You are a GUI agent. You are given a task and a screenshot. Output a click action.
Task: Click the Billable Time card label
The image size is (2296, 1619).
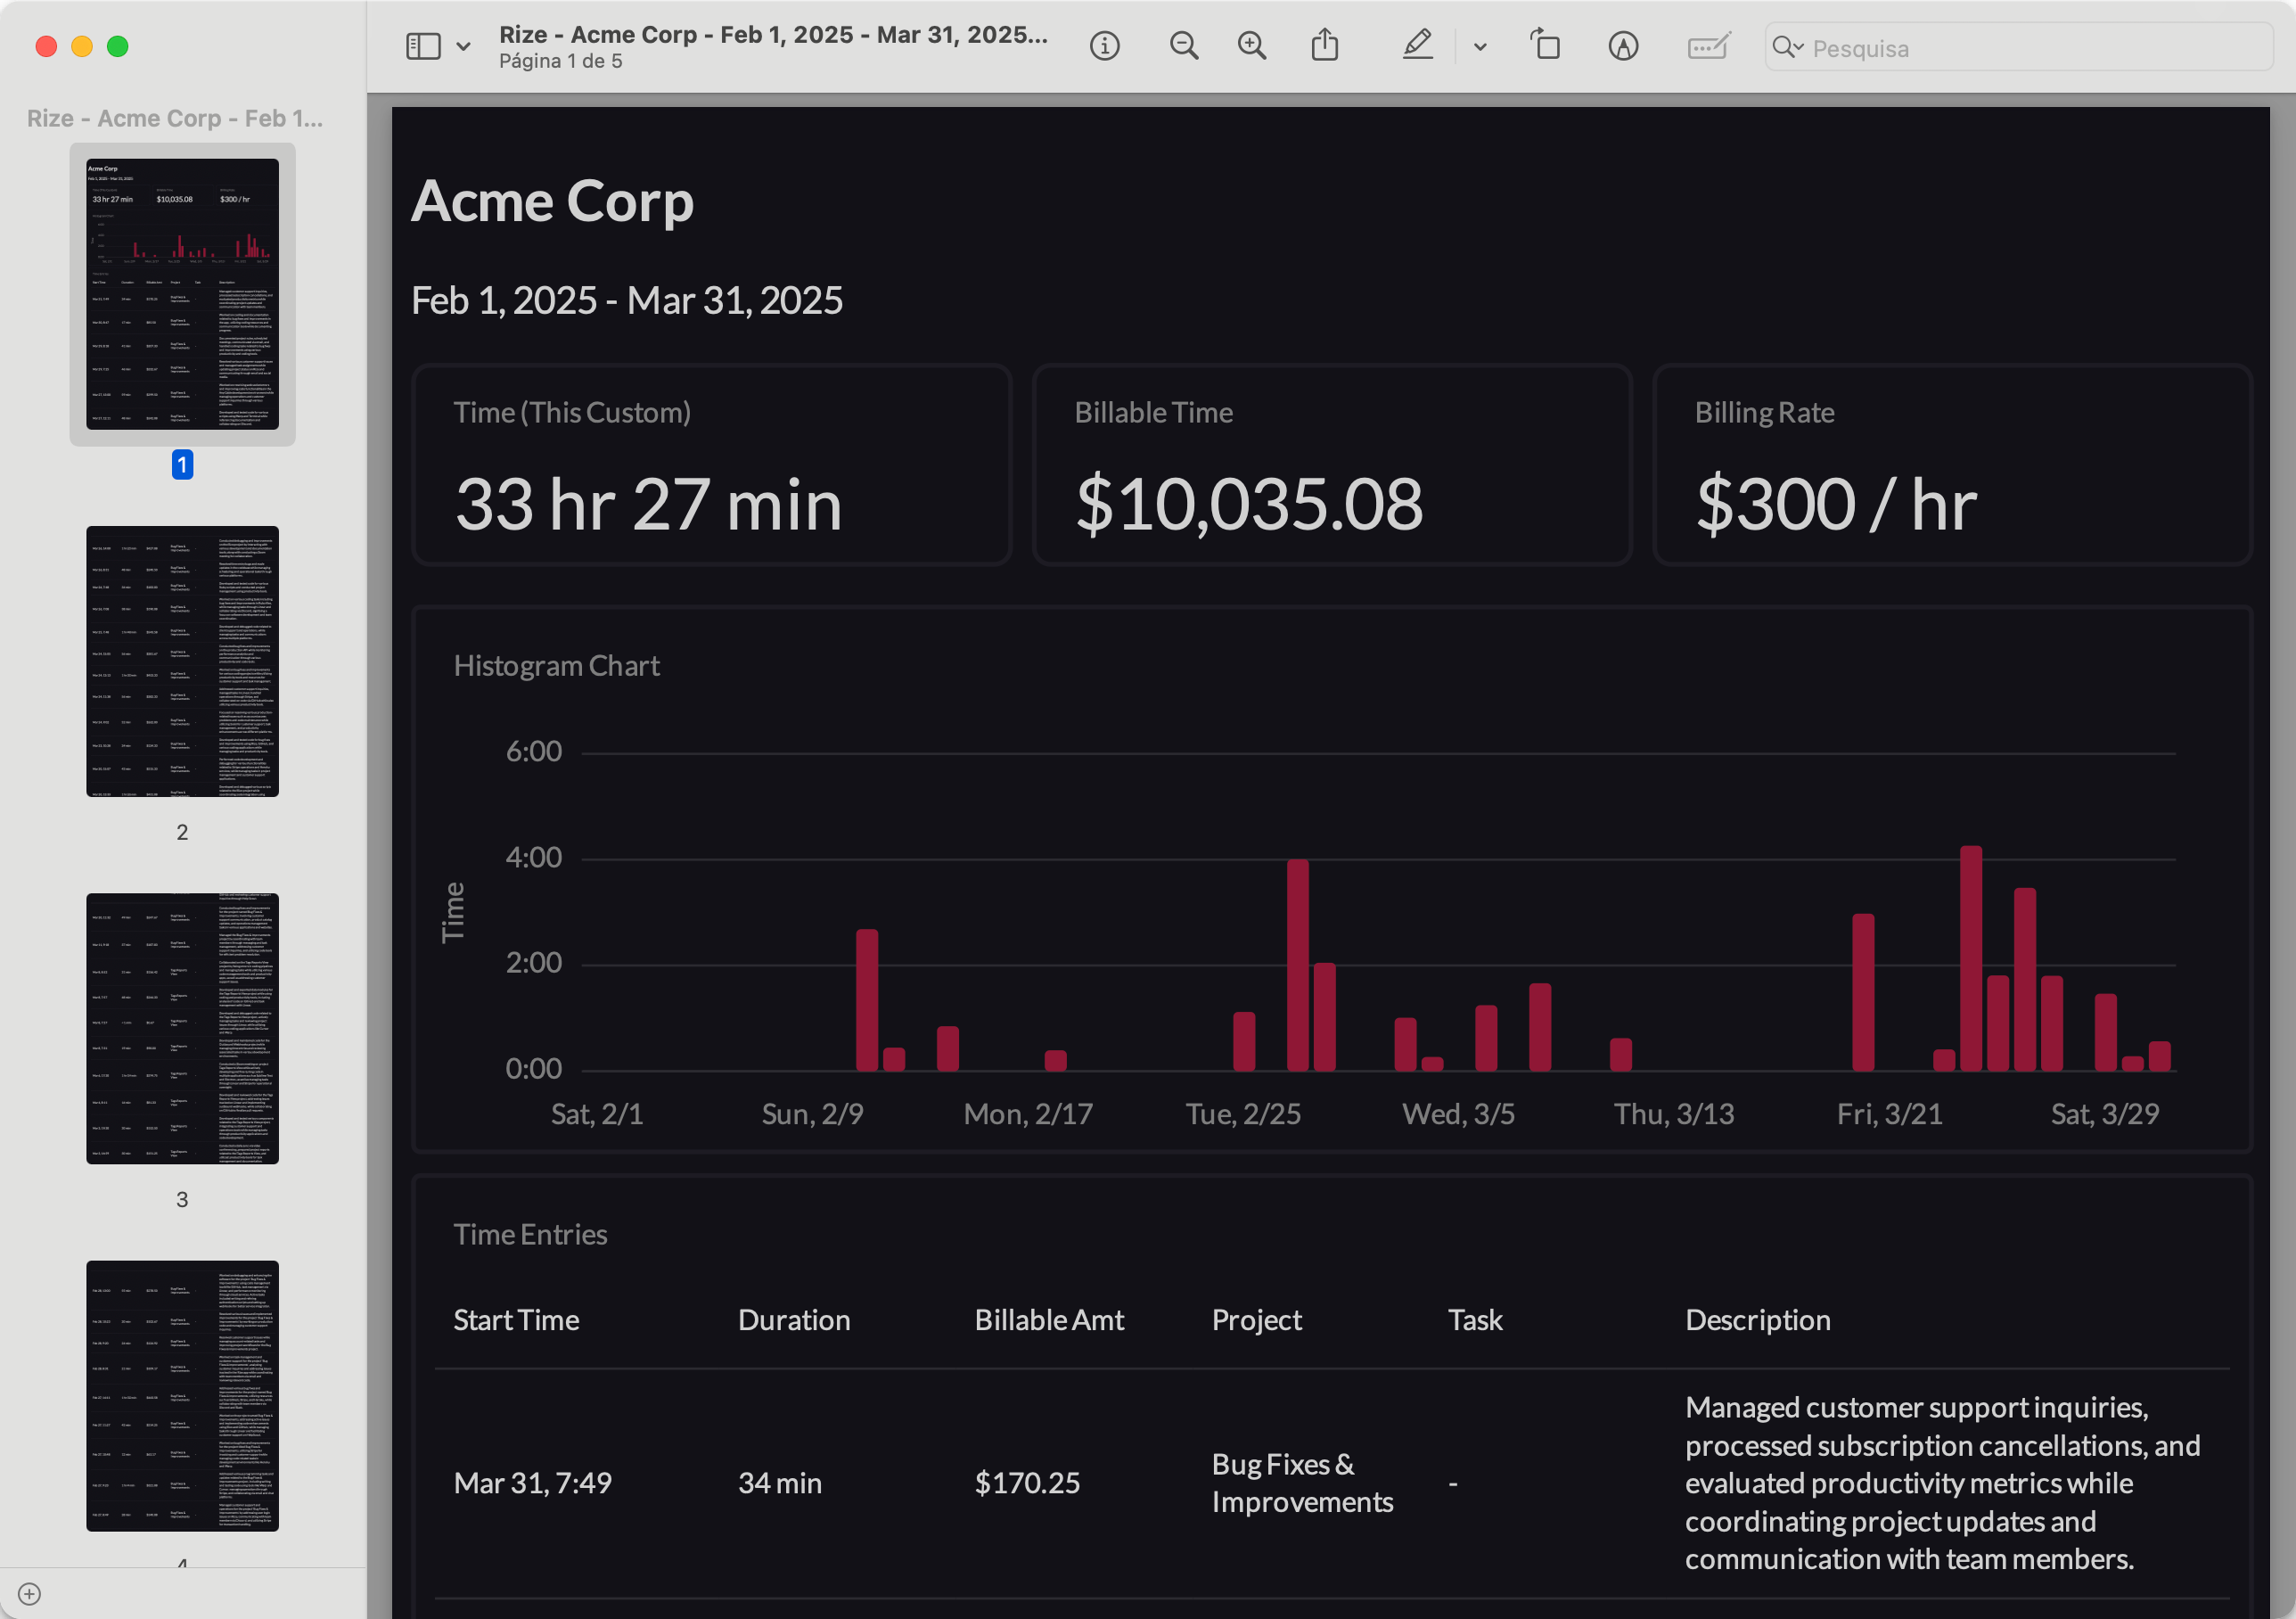point(1153,413)
